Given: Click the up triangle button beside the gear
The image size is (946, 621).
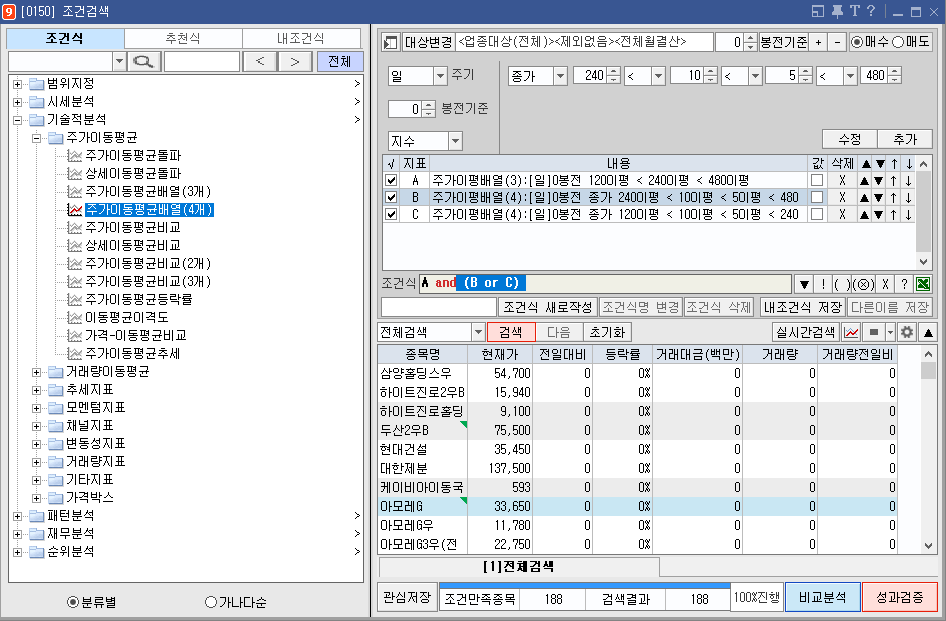Looking at the screenshot, I should tap(928, 332).
